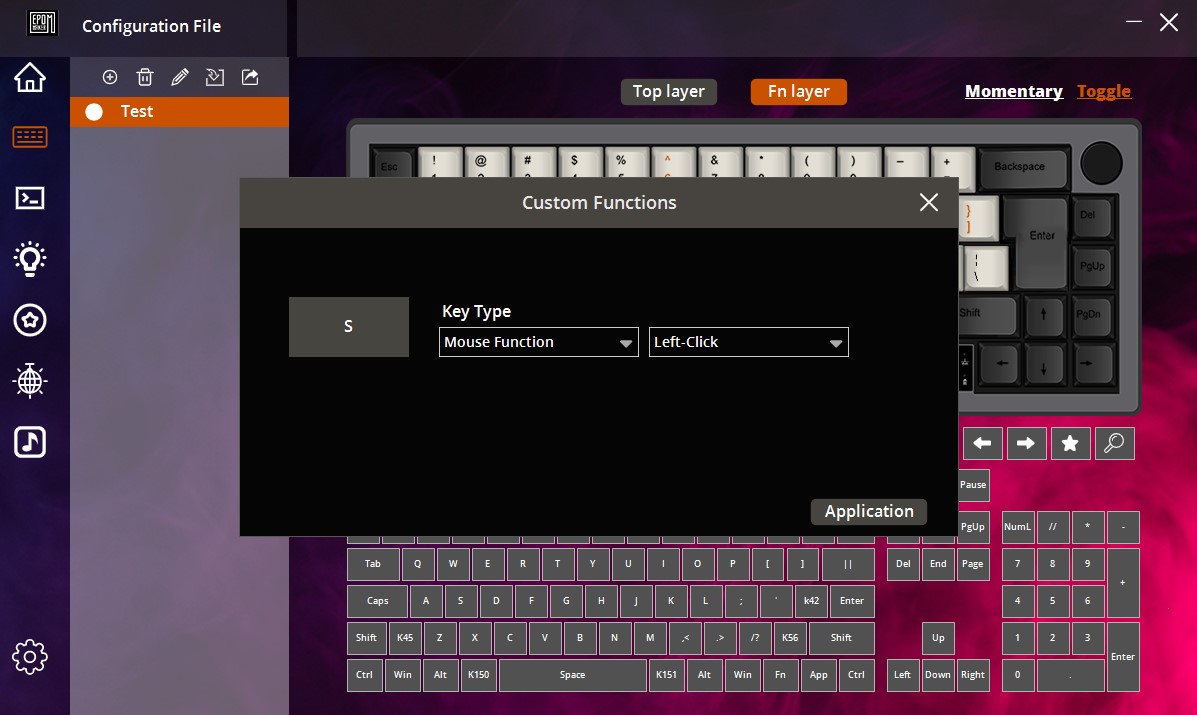Image resolution: width=1197 pixels, height=715 pixels.
Task: Switch to the Fn layer tab
Action: pyautogui.click(x=798, y=91)
